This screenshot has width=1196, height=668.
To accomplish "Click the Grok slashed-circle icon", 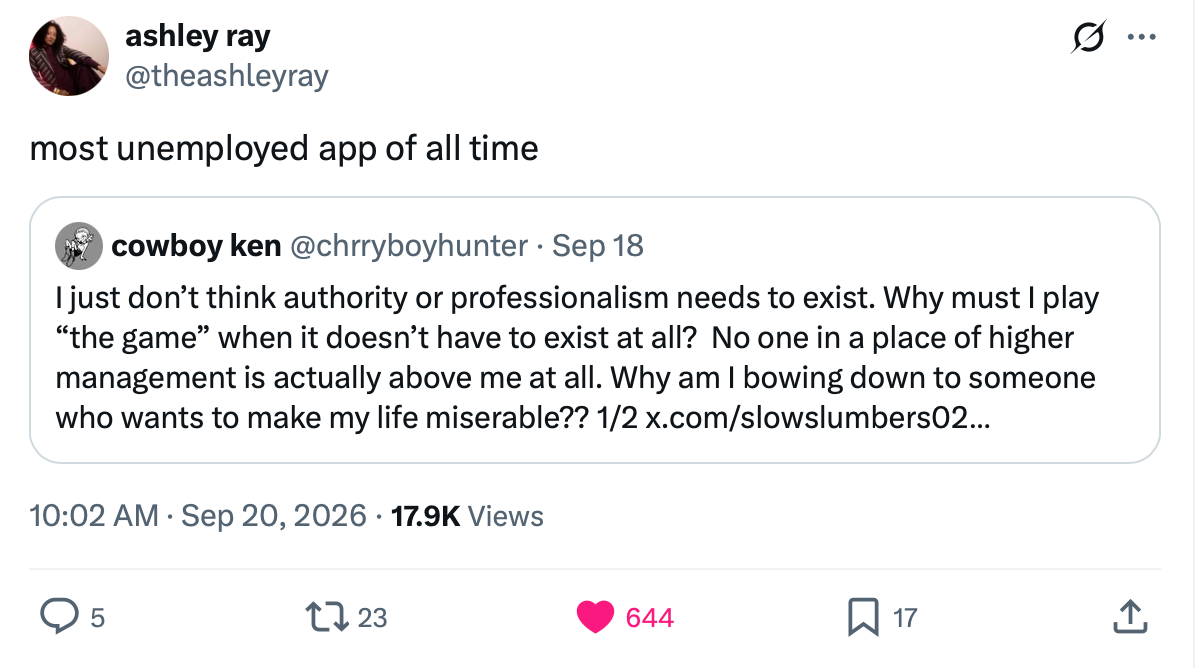I will pyautogui.click(x=1088, y=37).
